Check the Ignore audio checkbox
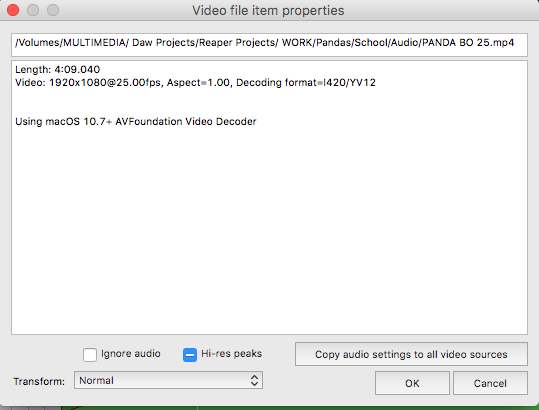The height and width of the screenshot is (410, 539). [x=90, y=355]
